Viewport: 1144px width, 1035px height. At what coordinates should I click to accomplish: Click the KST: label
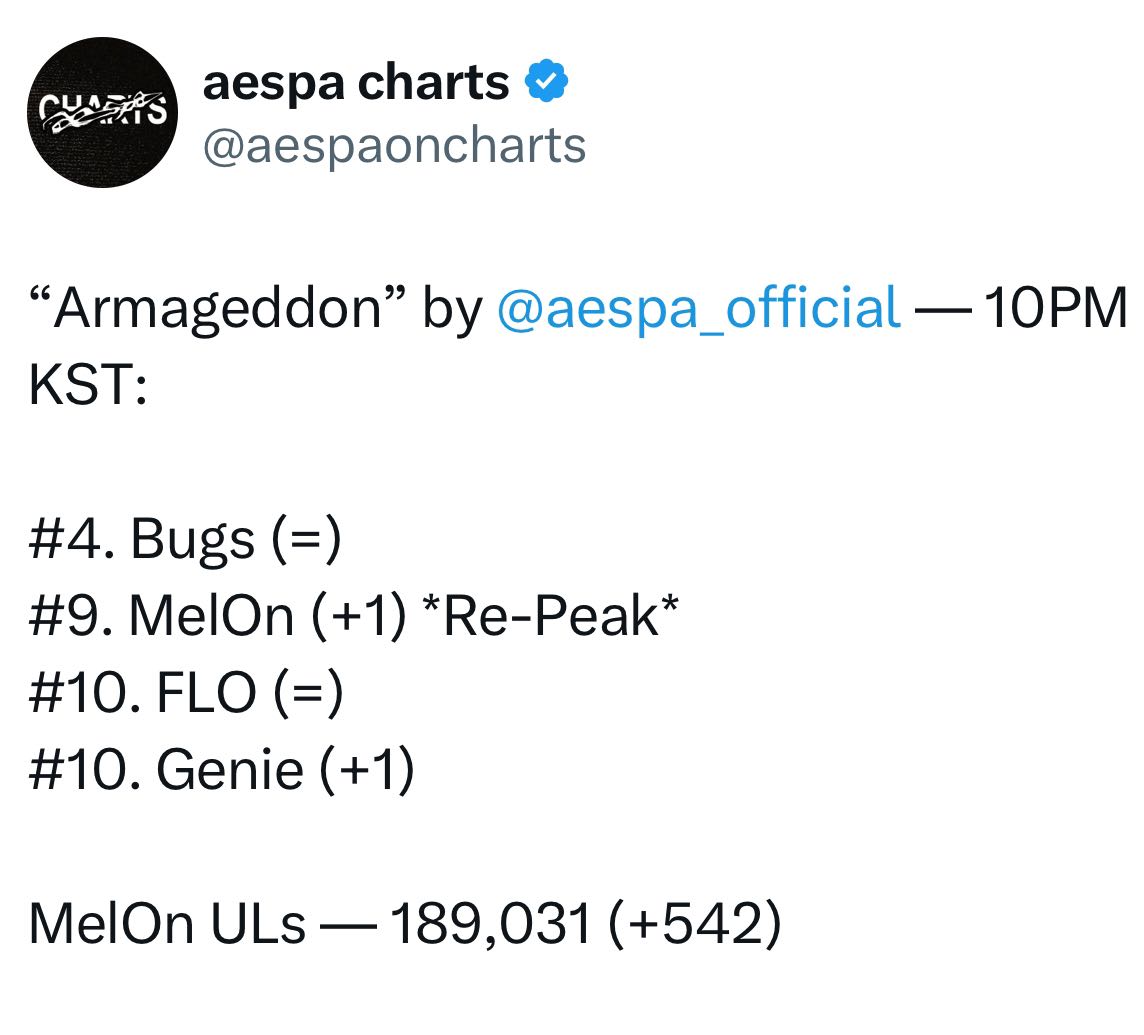pyautogui.click(x=88, y=385)
